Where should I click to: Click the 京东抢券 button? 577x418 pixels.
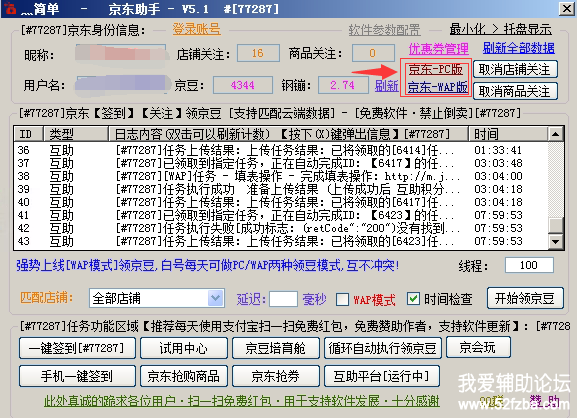coord(276,376)
